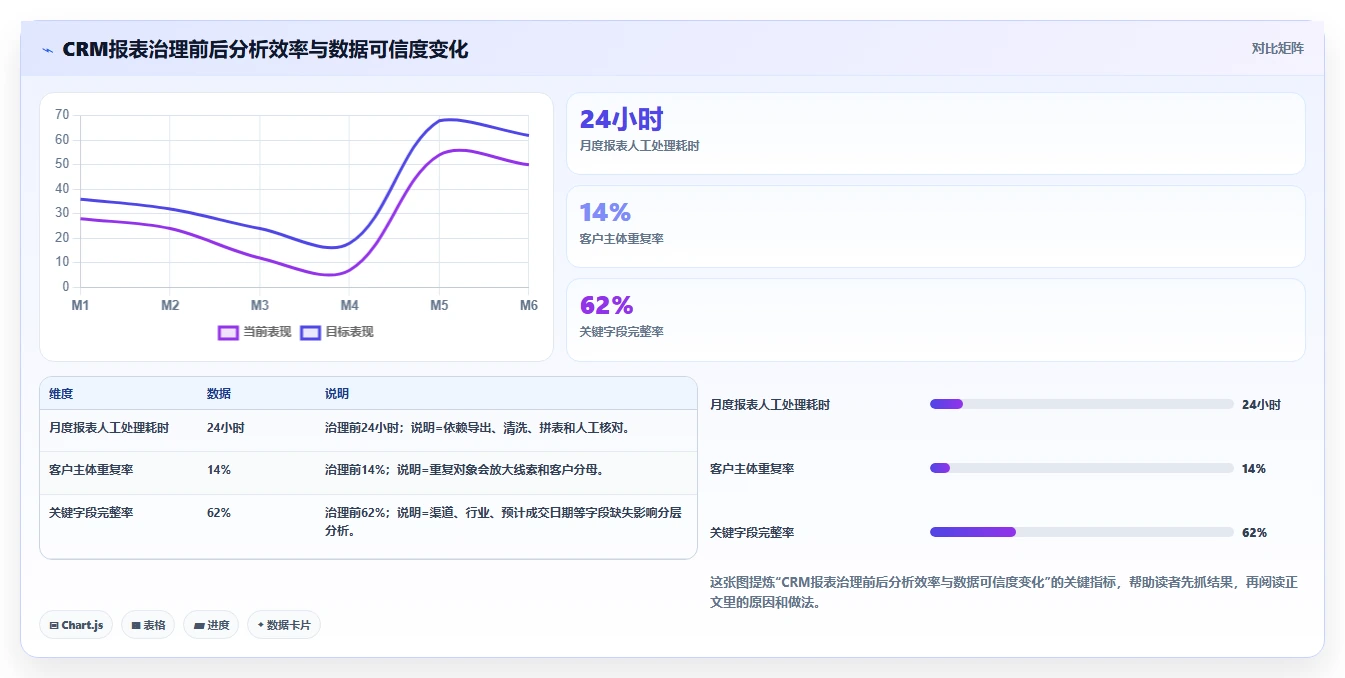
Task: Click table value 14% in 数据 column
Action: [219, 469]
